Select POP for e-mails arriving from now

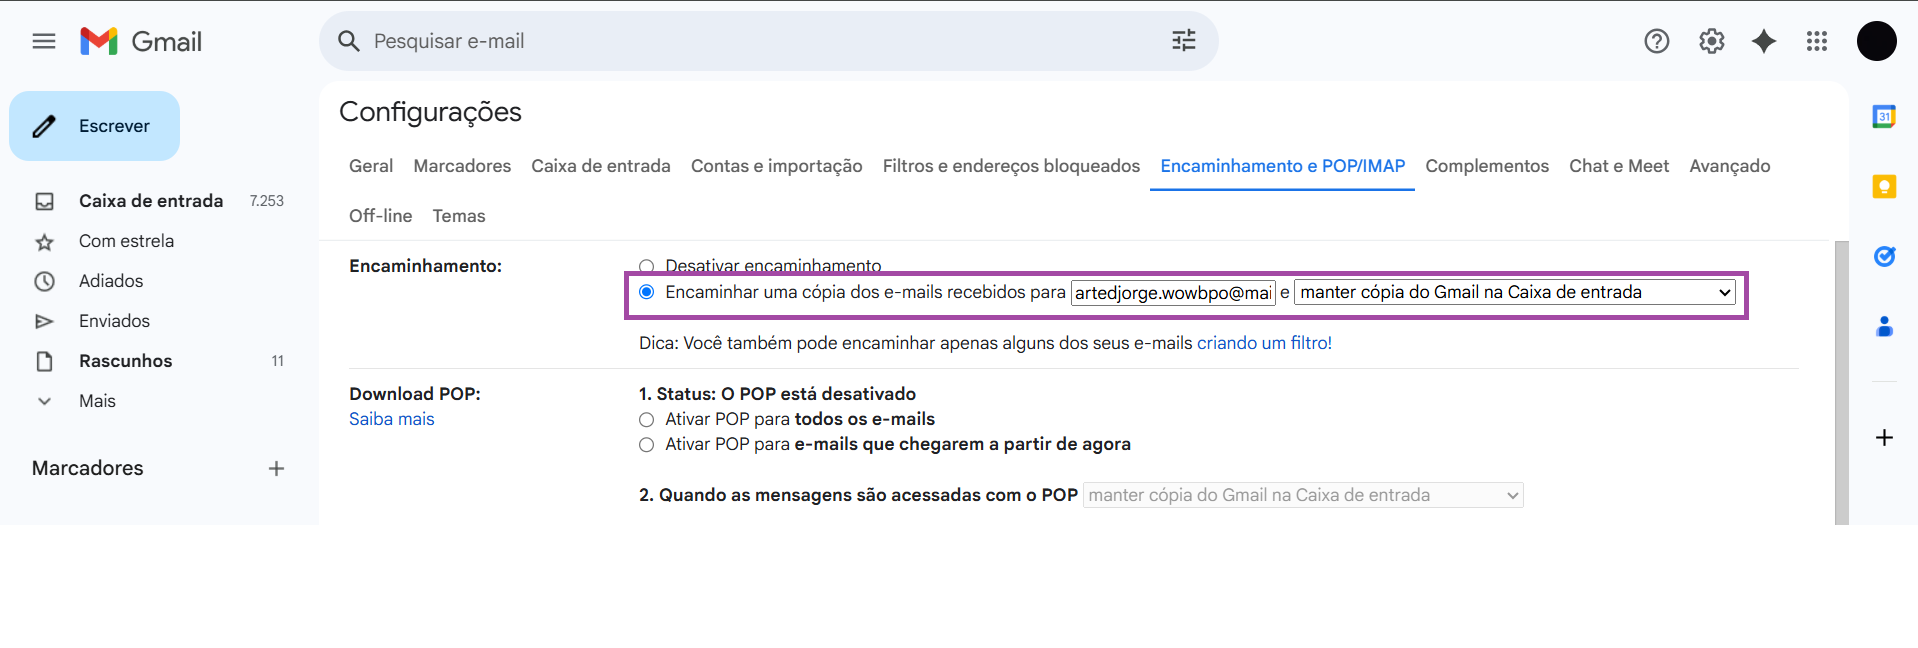[647, 445]
